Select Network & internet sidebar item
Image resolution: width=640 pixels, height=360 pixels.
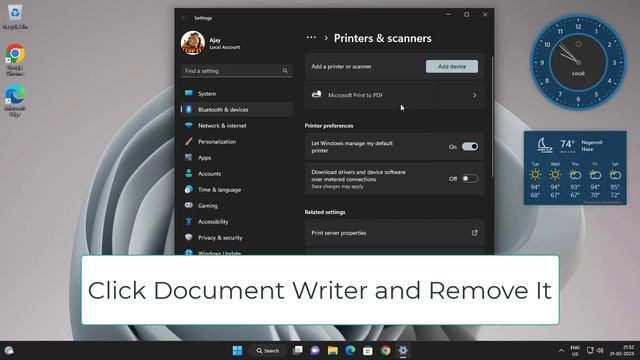pos(237,125)
